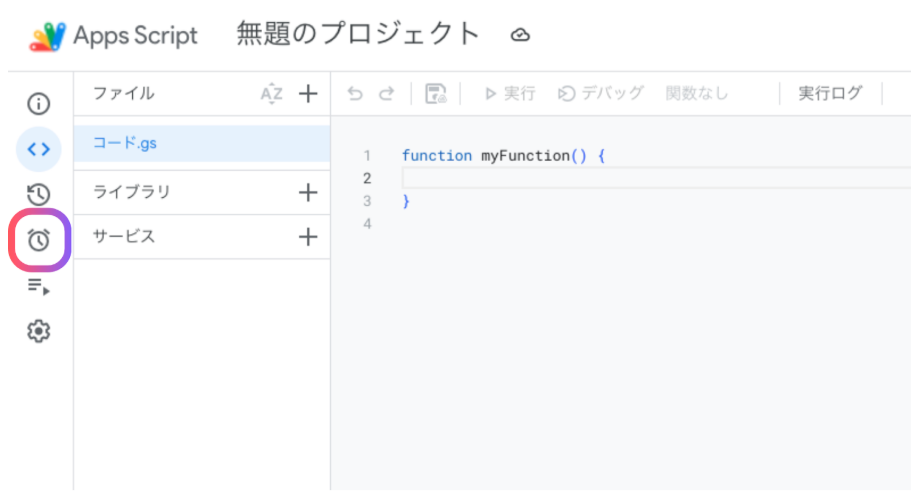Add a service using plus button
Viewport: 922px width, 502px height.
(308, 237)
